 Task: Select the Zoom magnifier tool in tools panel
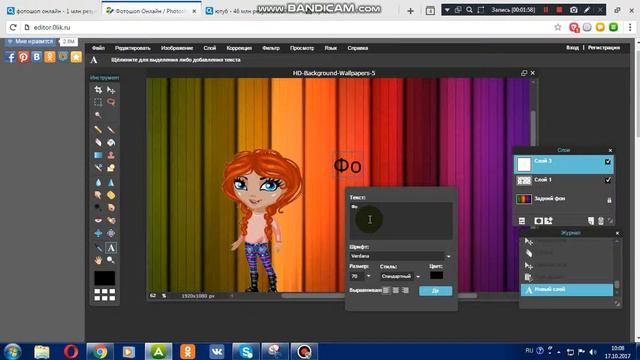111,260
